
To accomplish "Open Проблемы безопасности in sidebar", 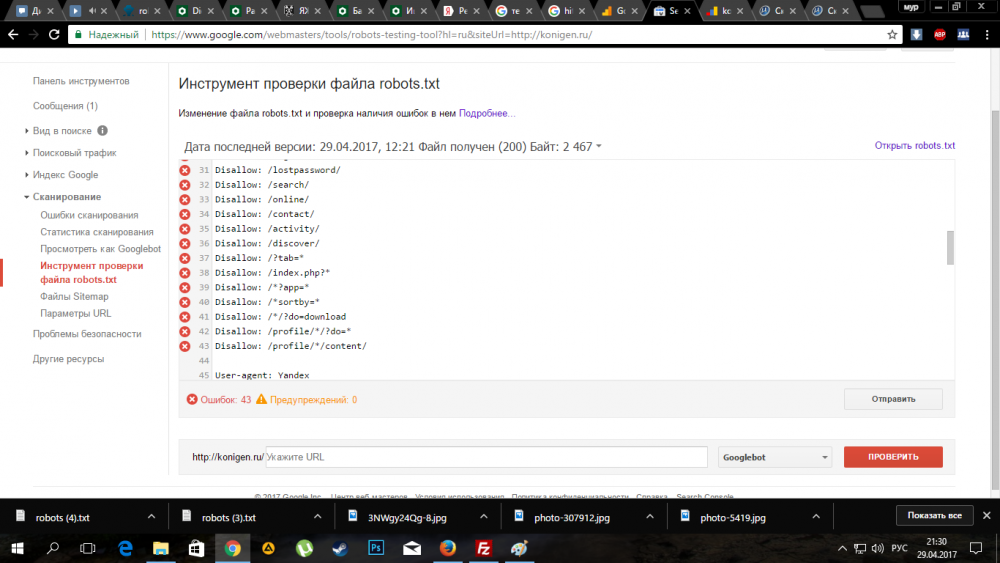I will pos(87,334).
